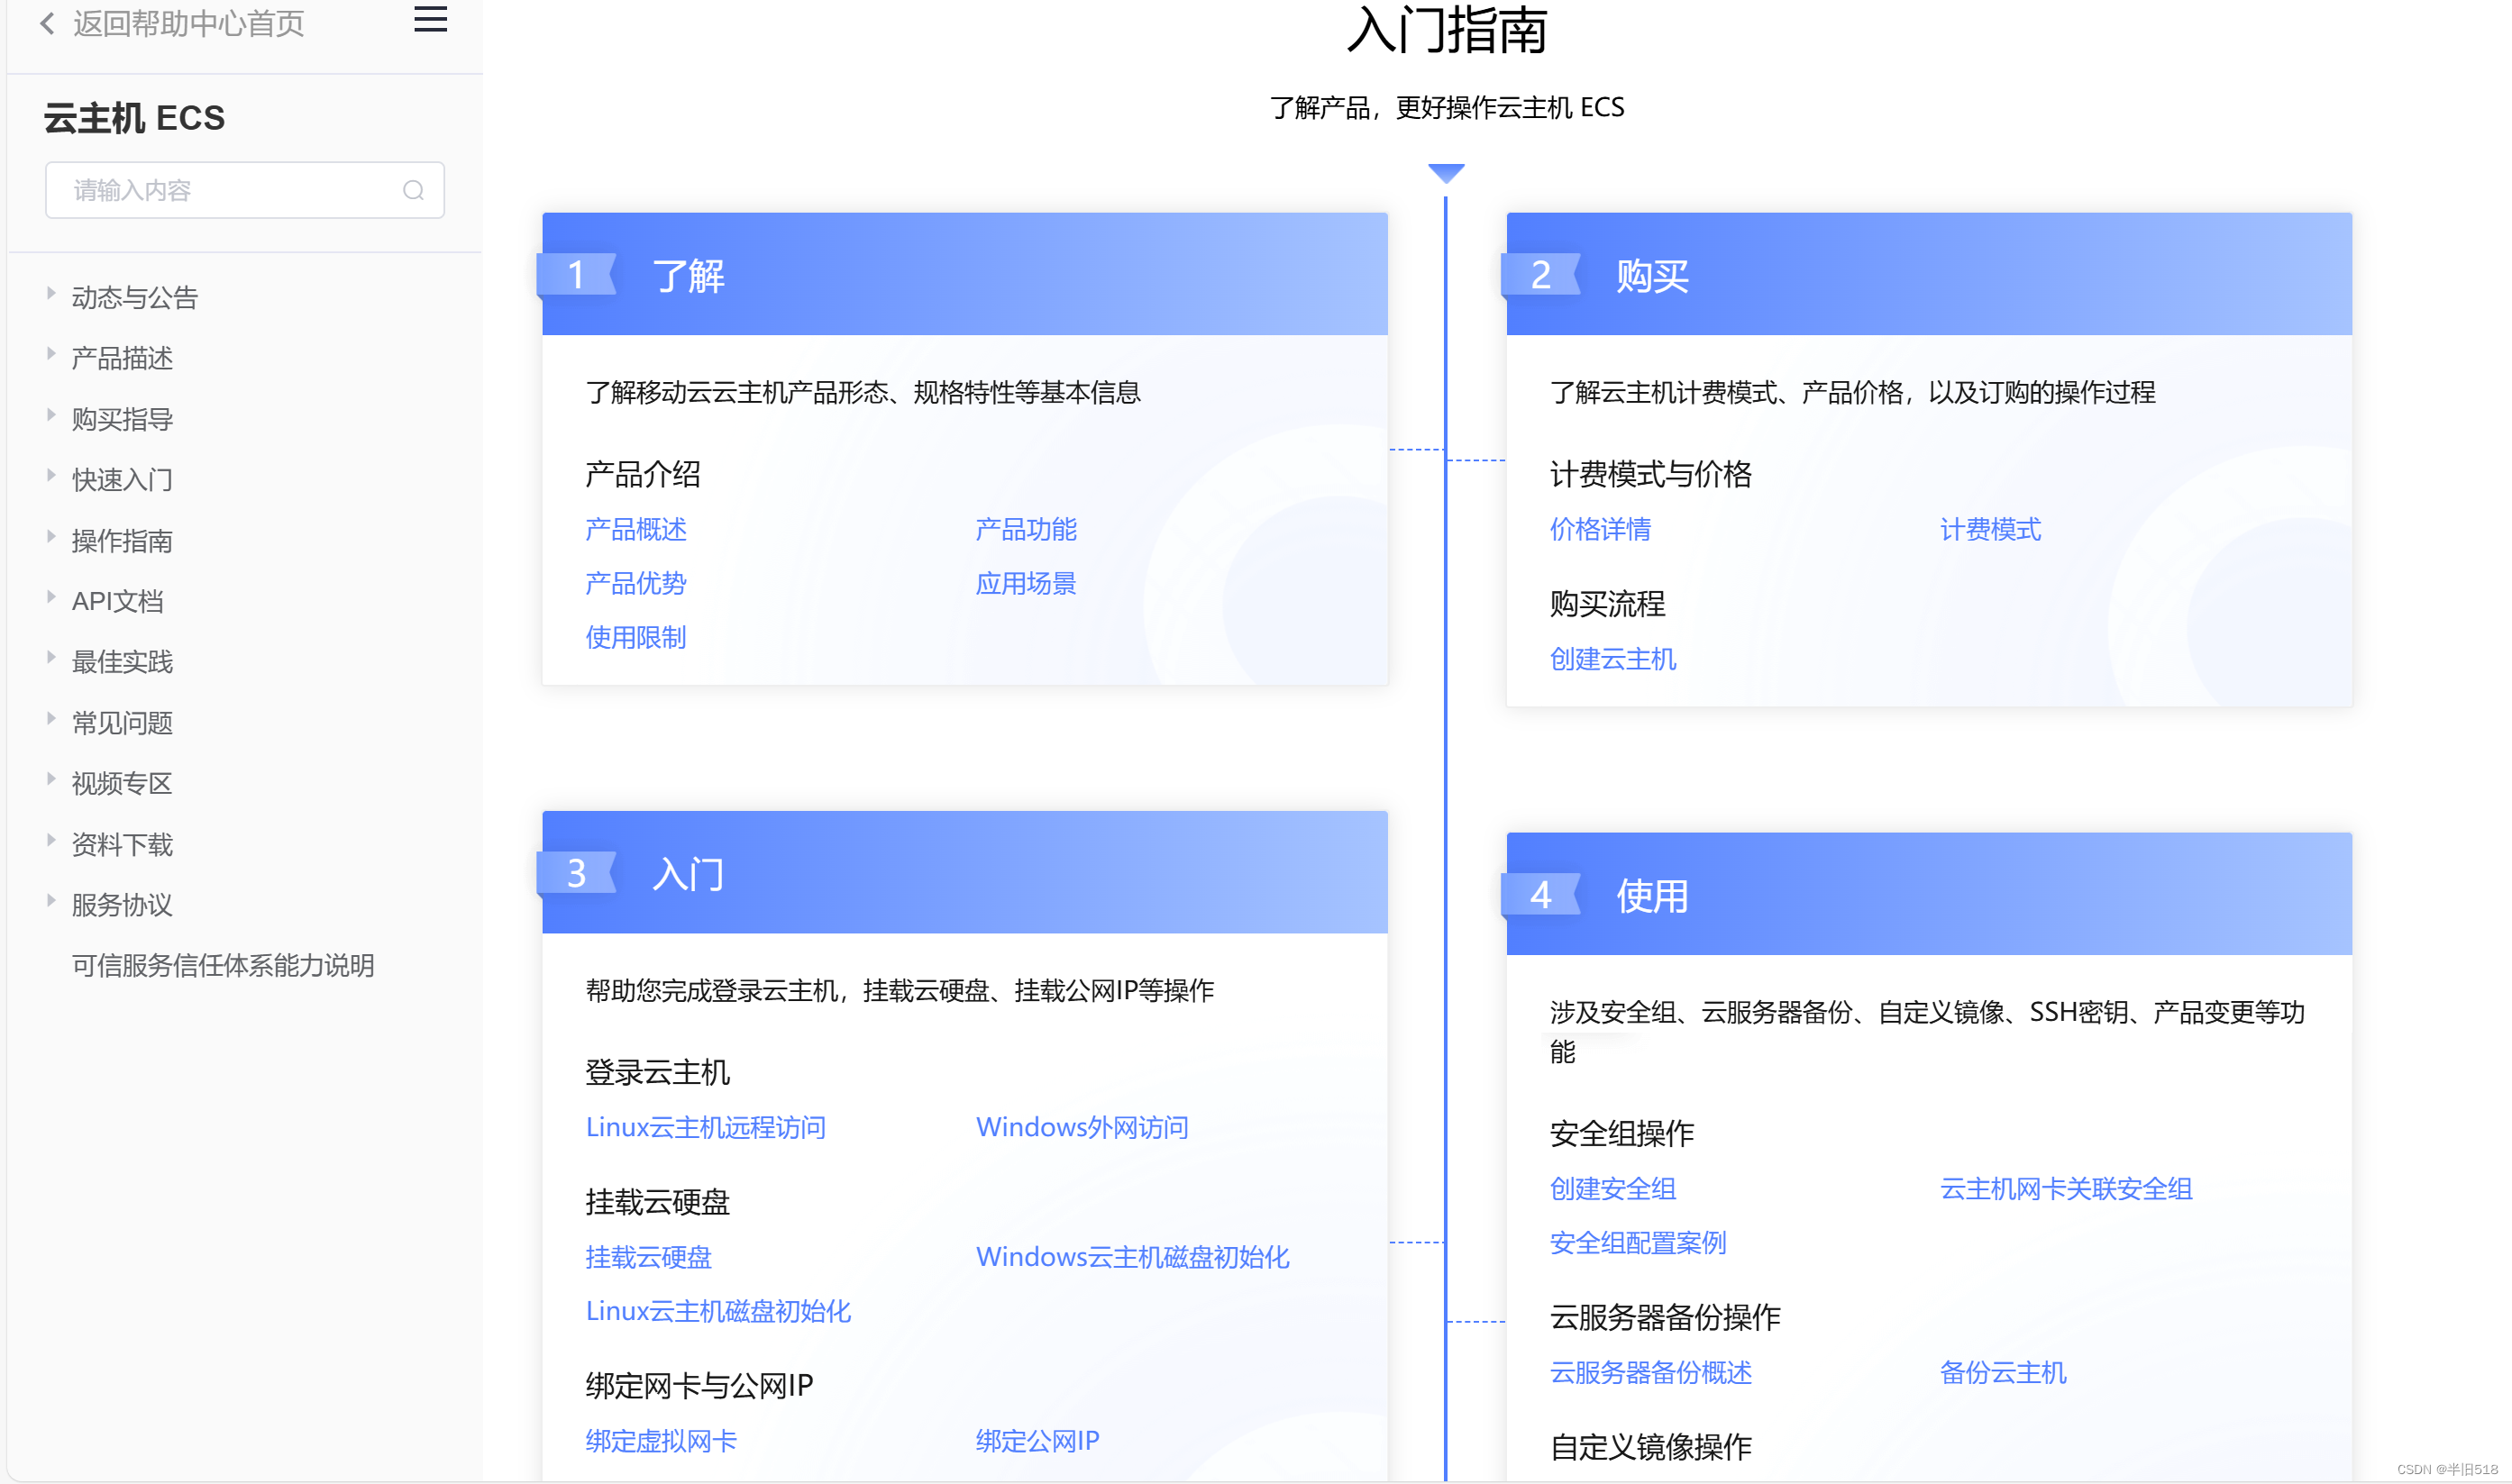This screenshot has width=2512, height=1484.
Task: Click the hamburger menu icon in sidebar header
Action: coord(430,19)
